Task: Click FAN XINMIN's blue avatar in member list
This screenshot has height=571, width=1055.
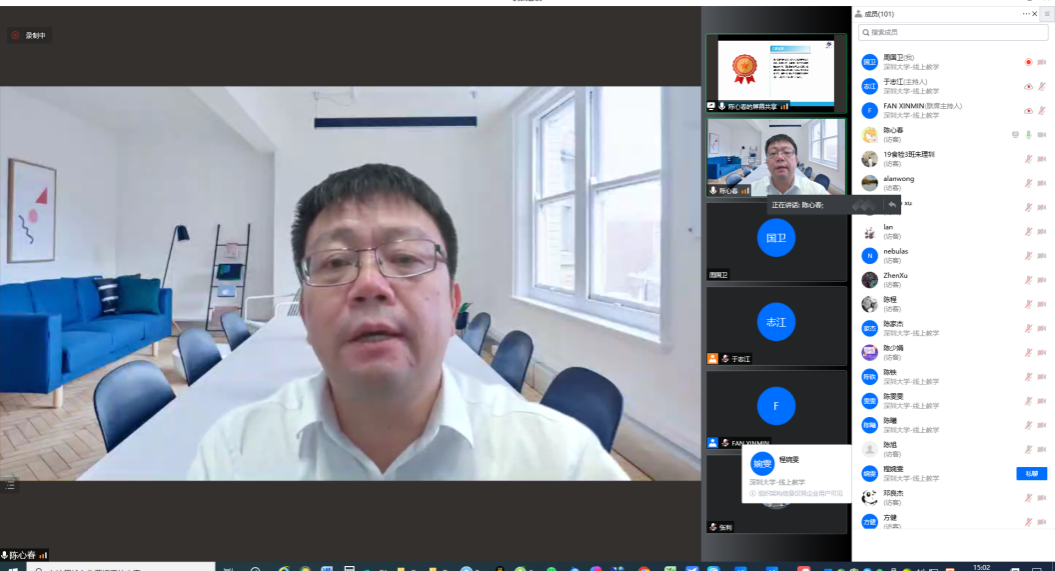Action: click(870, 110)
